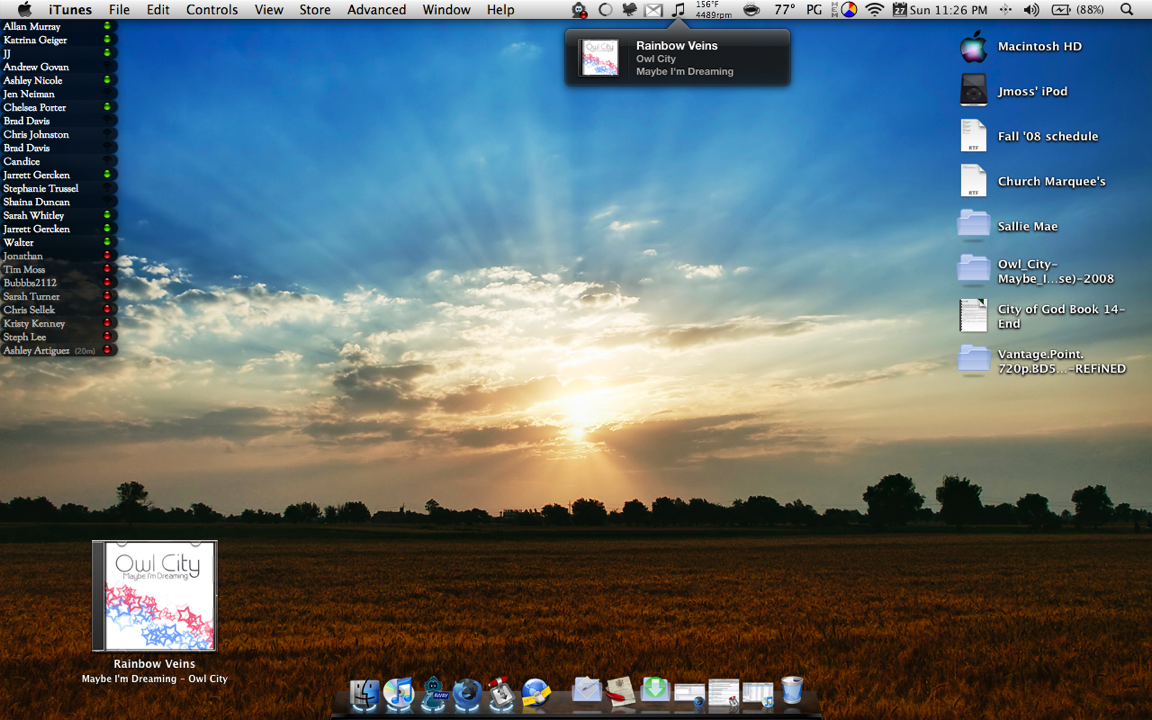Image resolution: width=1152 pixels, height=720 pixels.
Task: Select Jen Neiman in buddy list
Action: (59, 94)
